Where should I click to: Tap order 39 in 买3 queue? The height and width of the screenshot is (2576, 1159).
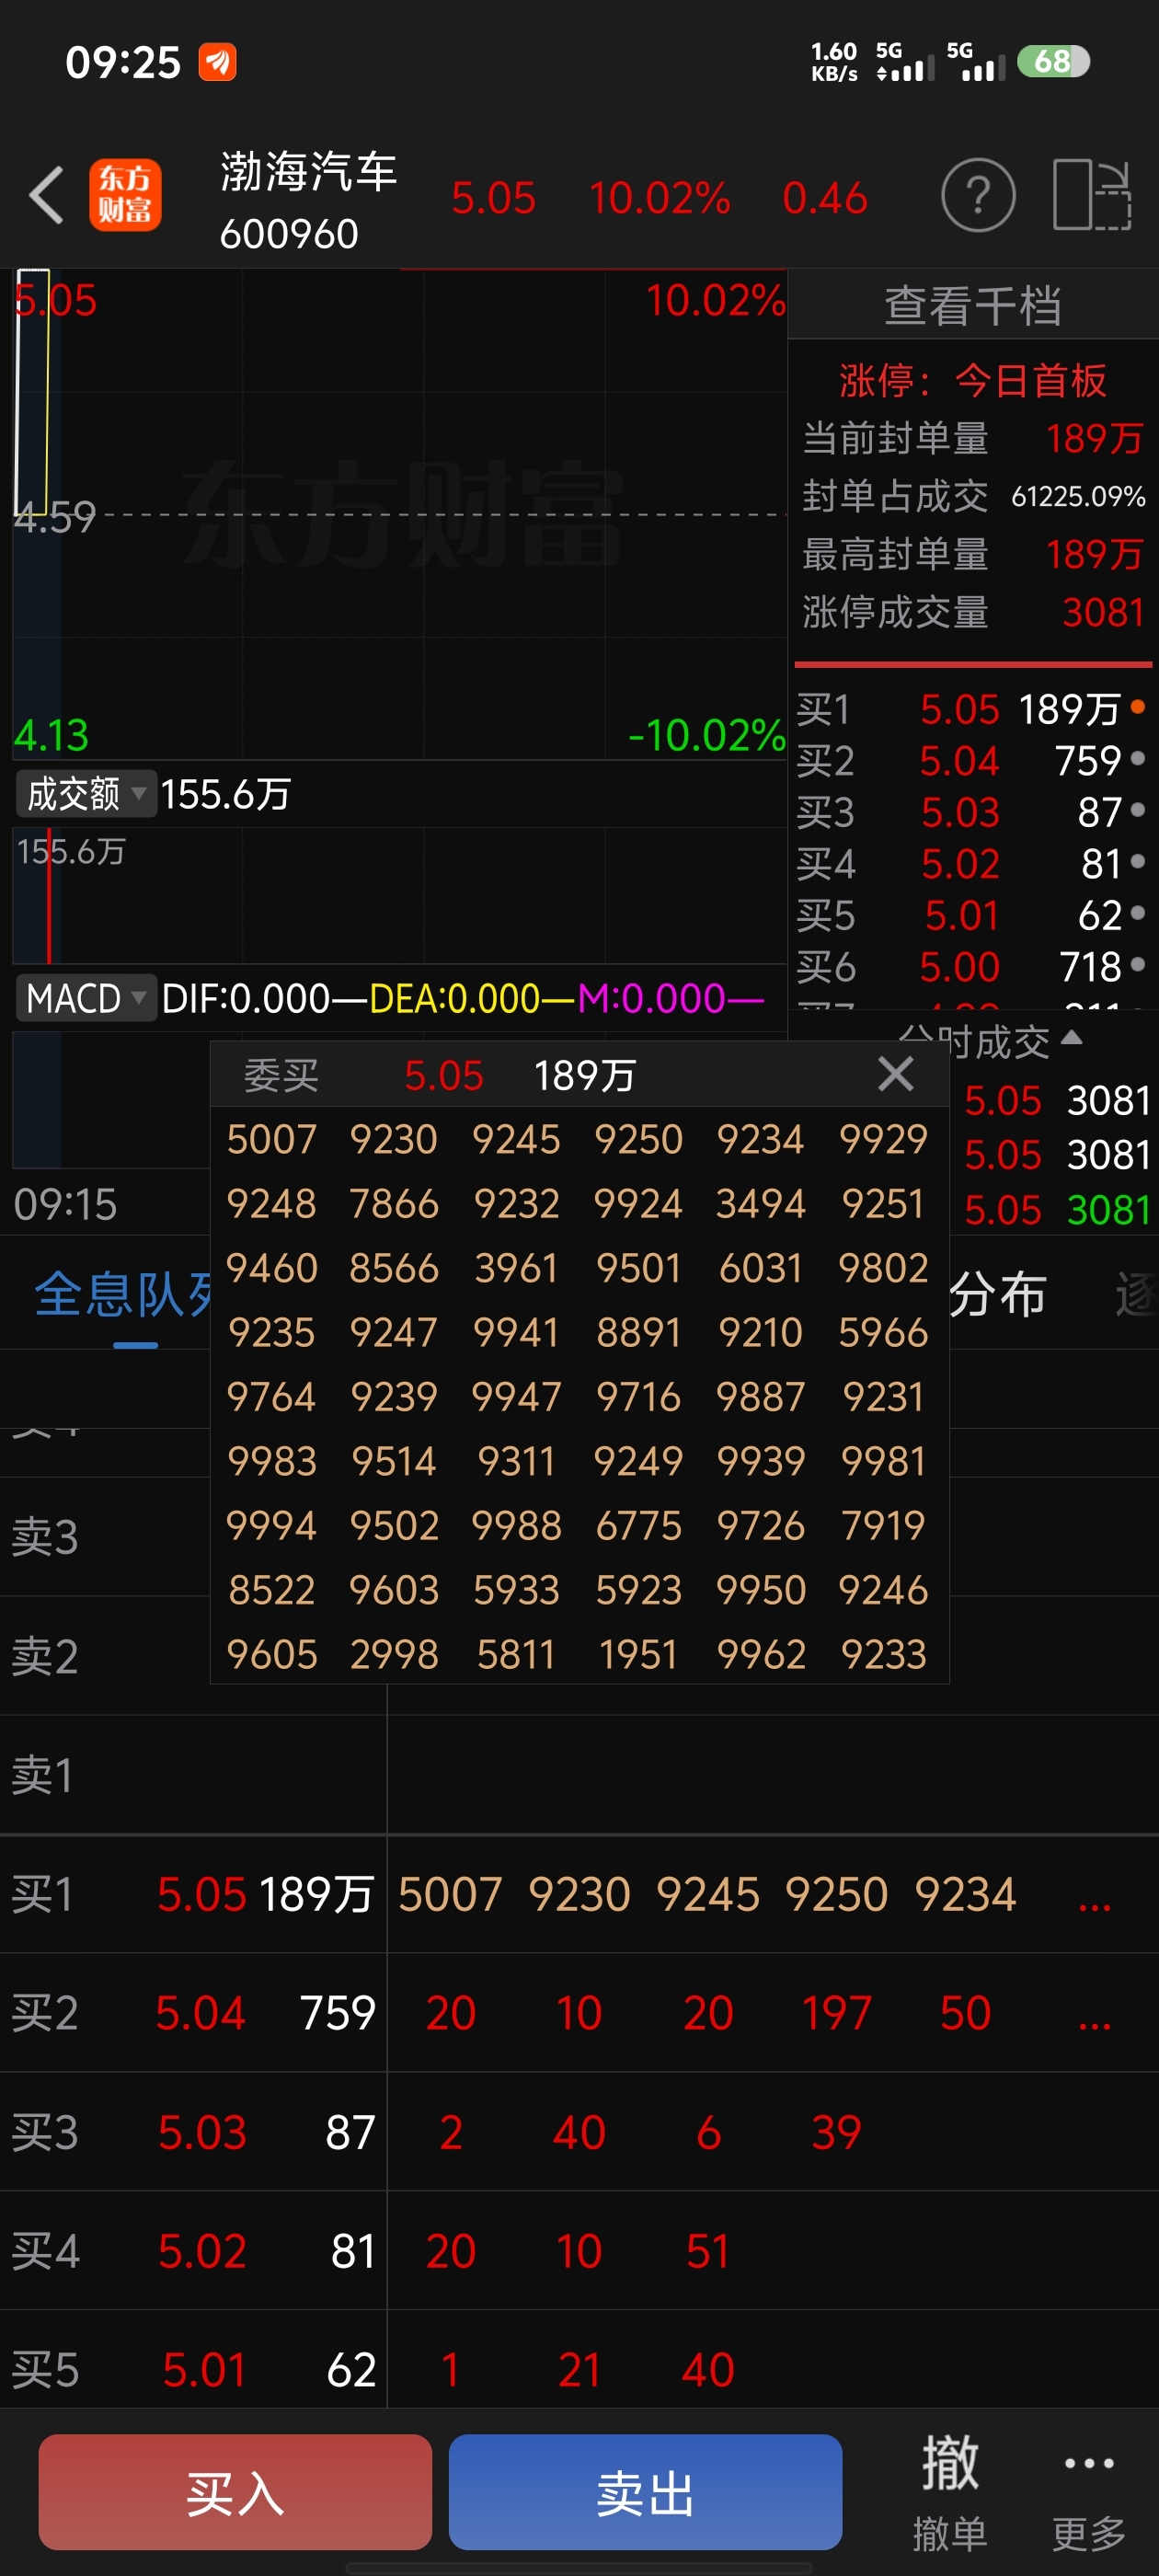tap(837, 2131)
